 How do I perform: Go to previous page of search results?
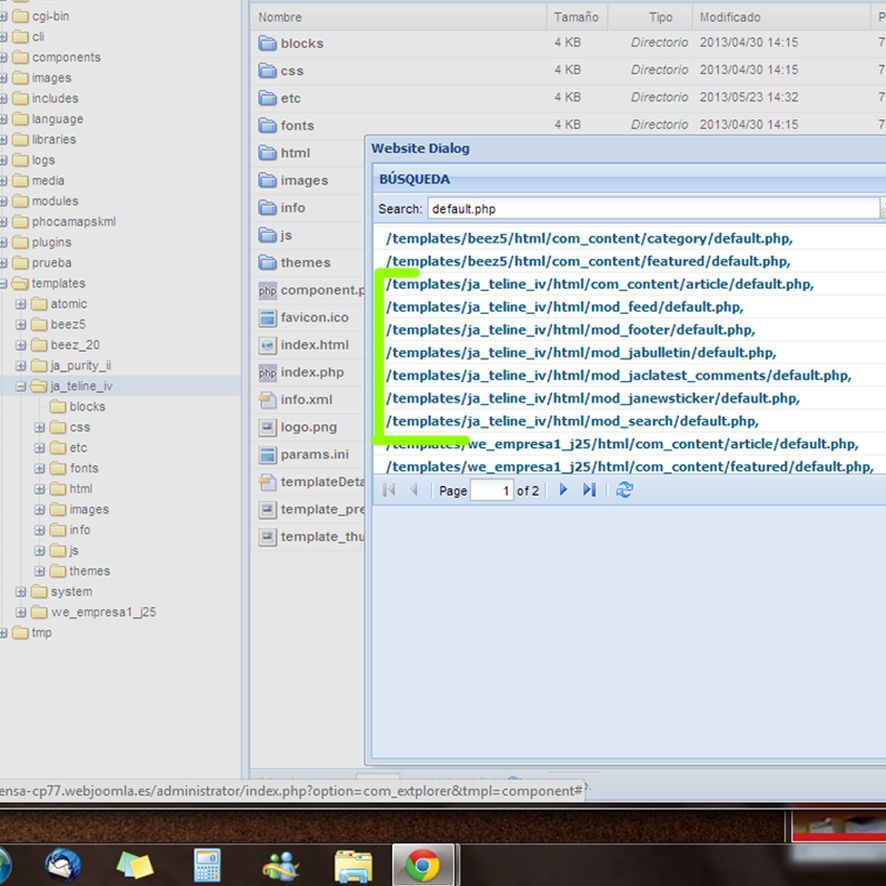point(414,490)
